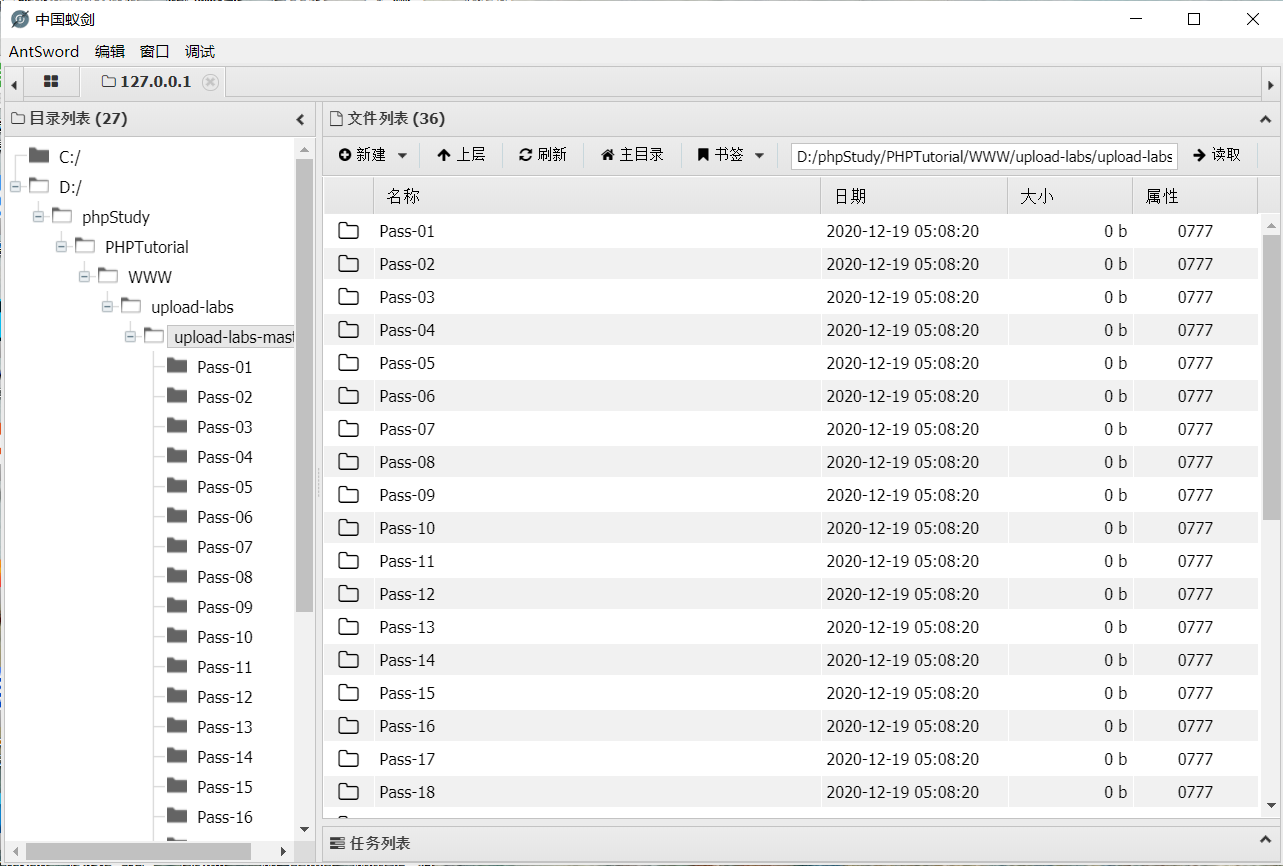Viewport: 1283px width, 866px height.
Task: Click the directory path input field
Action: [x=984, y=156]
